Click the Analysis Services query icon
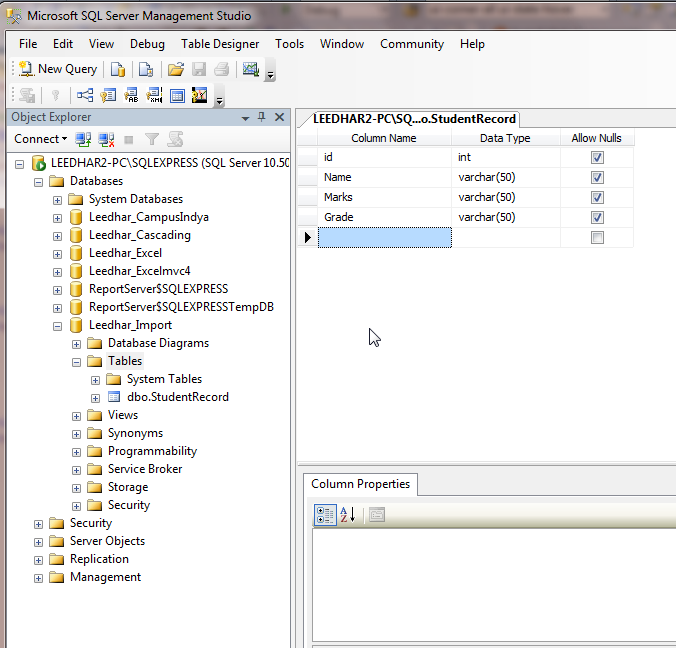 pyautogui.click(x=146, y=69)
